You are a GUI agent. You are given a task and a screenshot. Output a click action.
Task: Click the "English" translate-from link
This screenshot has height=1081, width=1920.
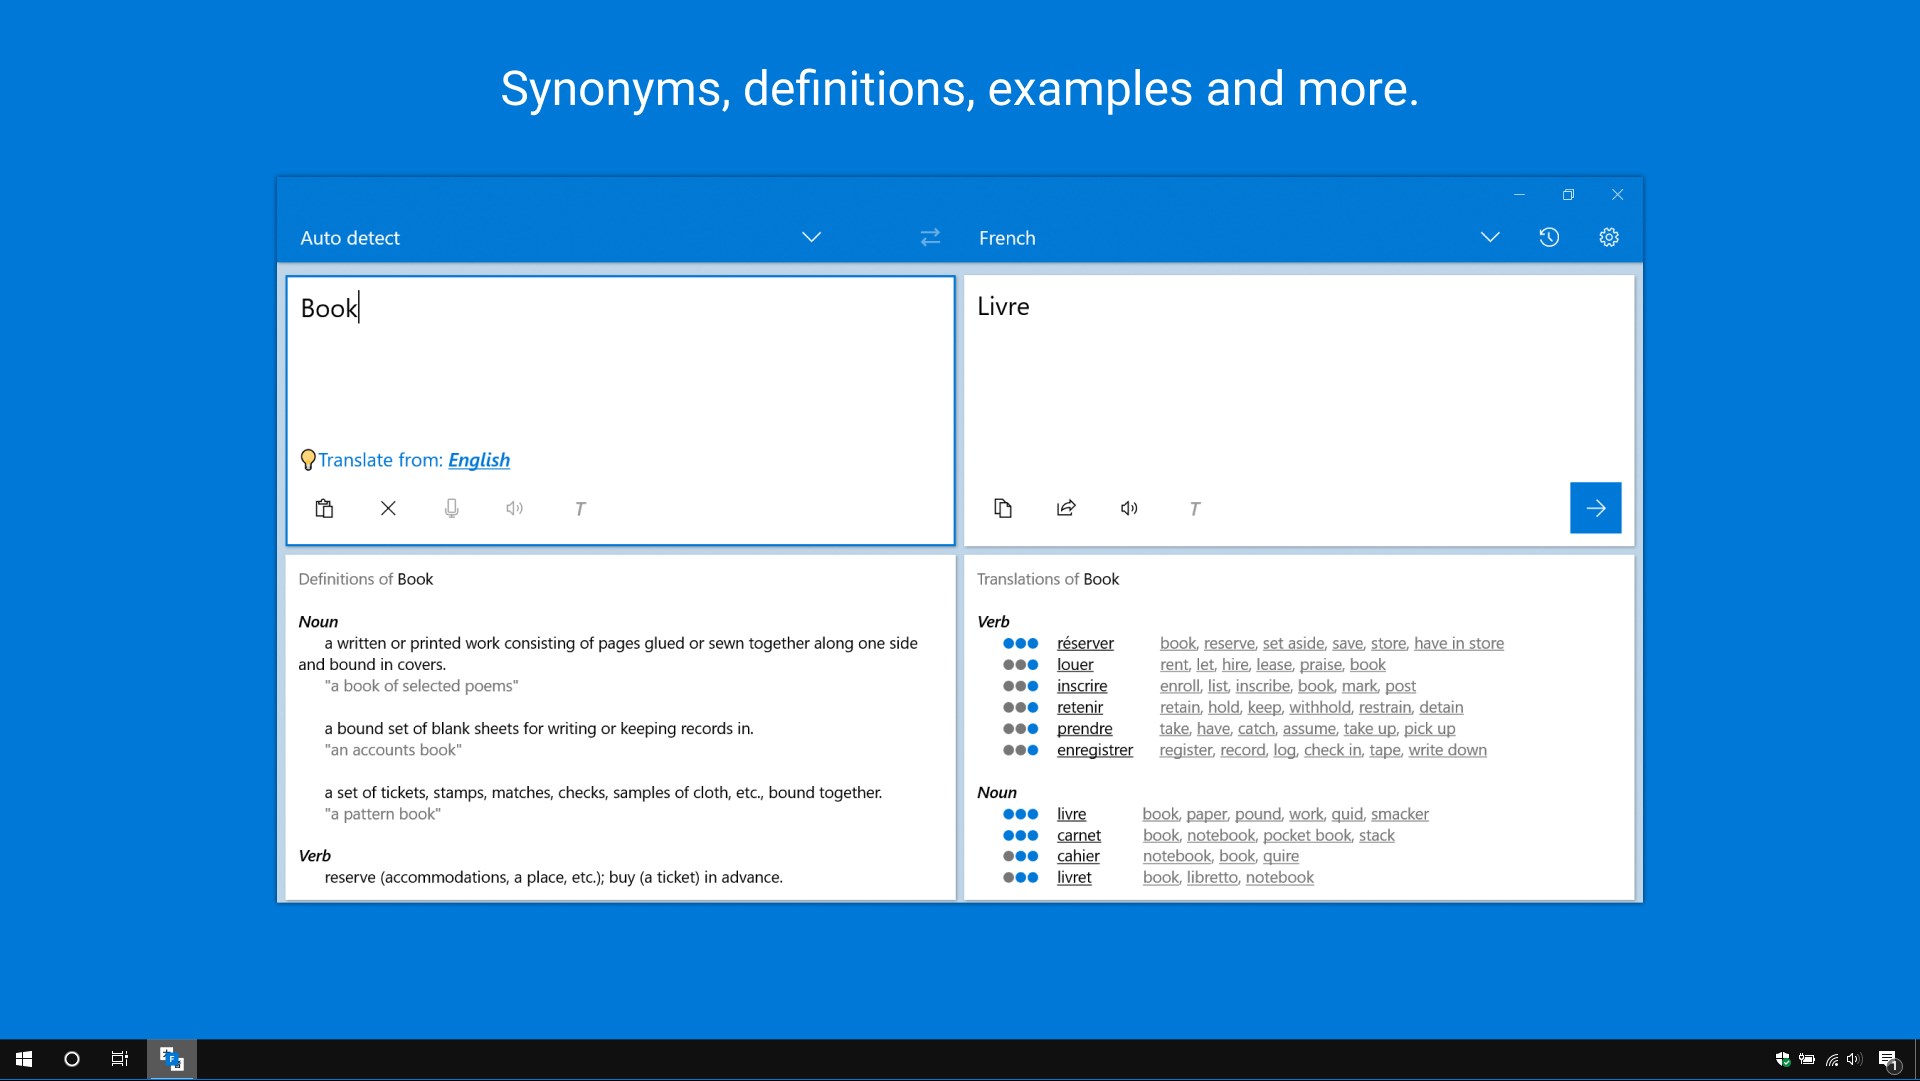tap(479, 460)
